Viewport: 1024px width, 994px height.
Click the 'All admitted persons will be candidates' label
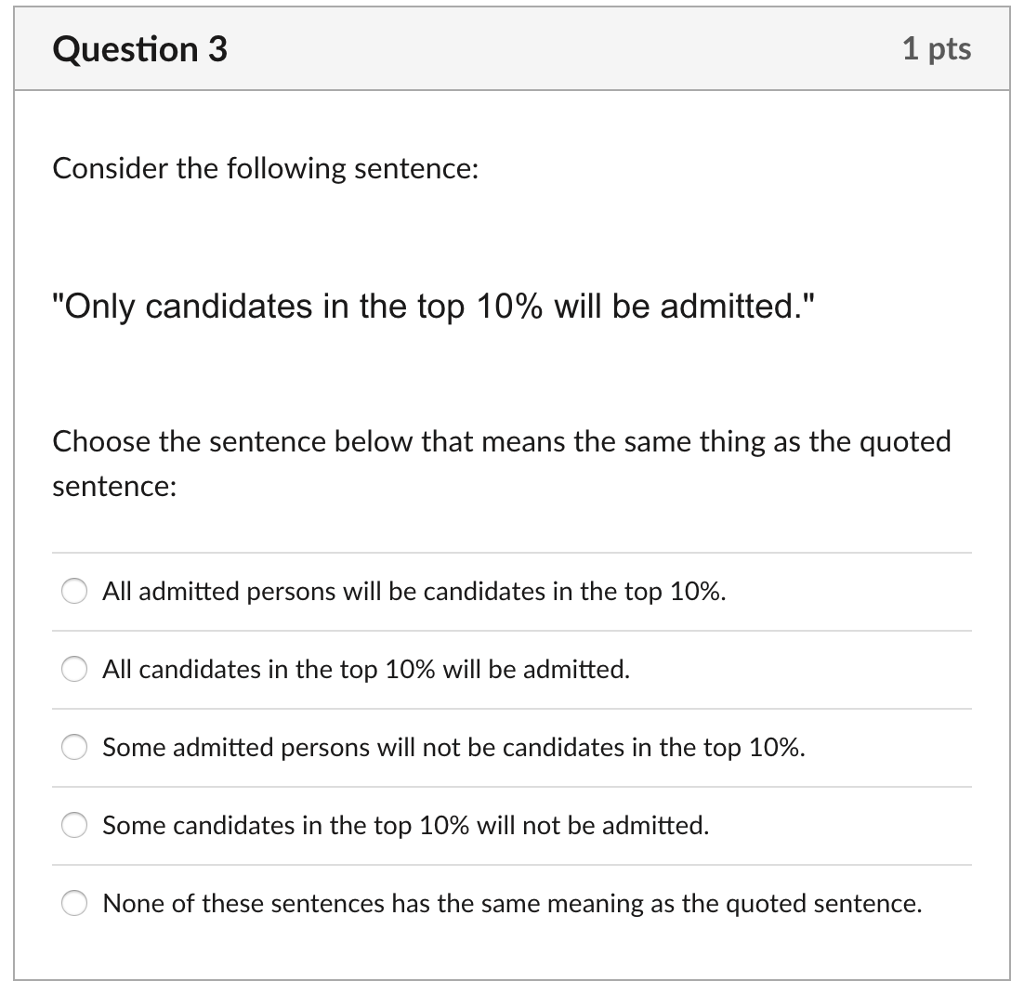[415, 591]
